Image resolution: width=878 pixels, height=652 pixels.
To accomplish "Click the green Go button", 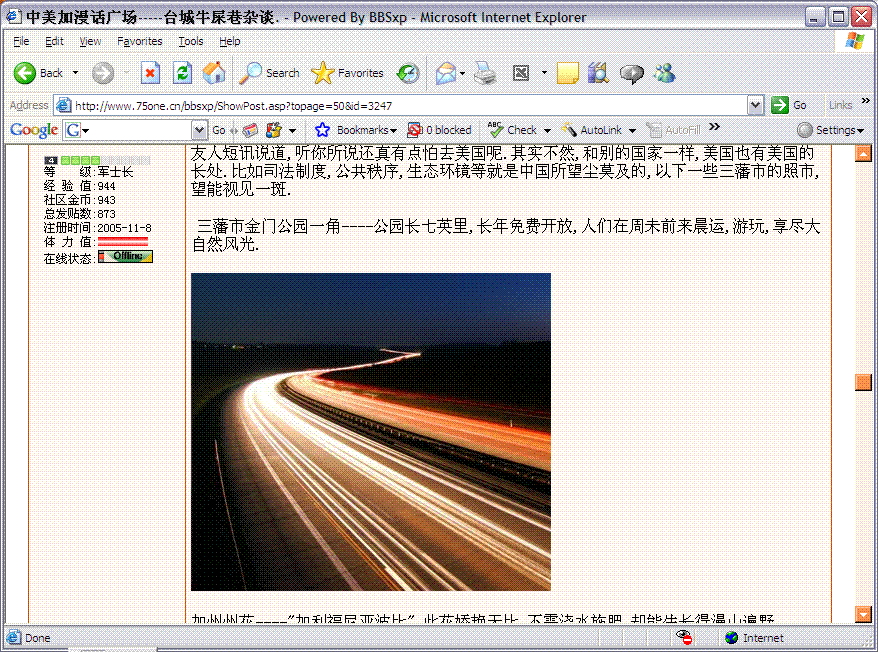I will pos(789,105).
